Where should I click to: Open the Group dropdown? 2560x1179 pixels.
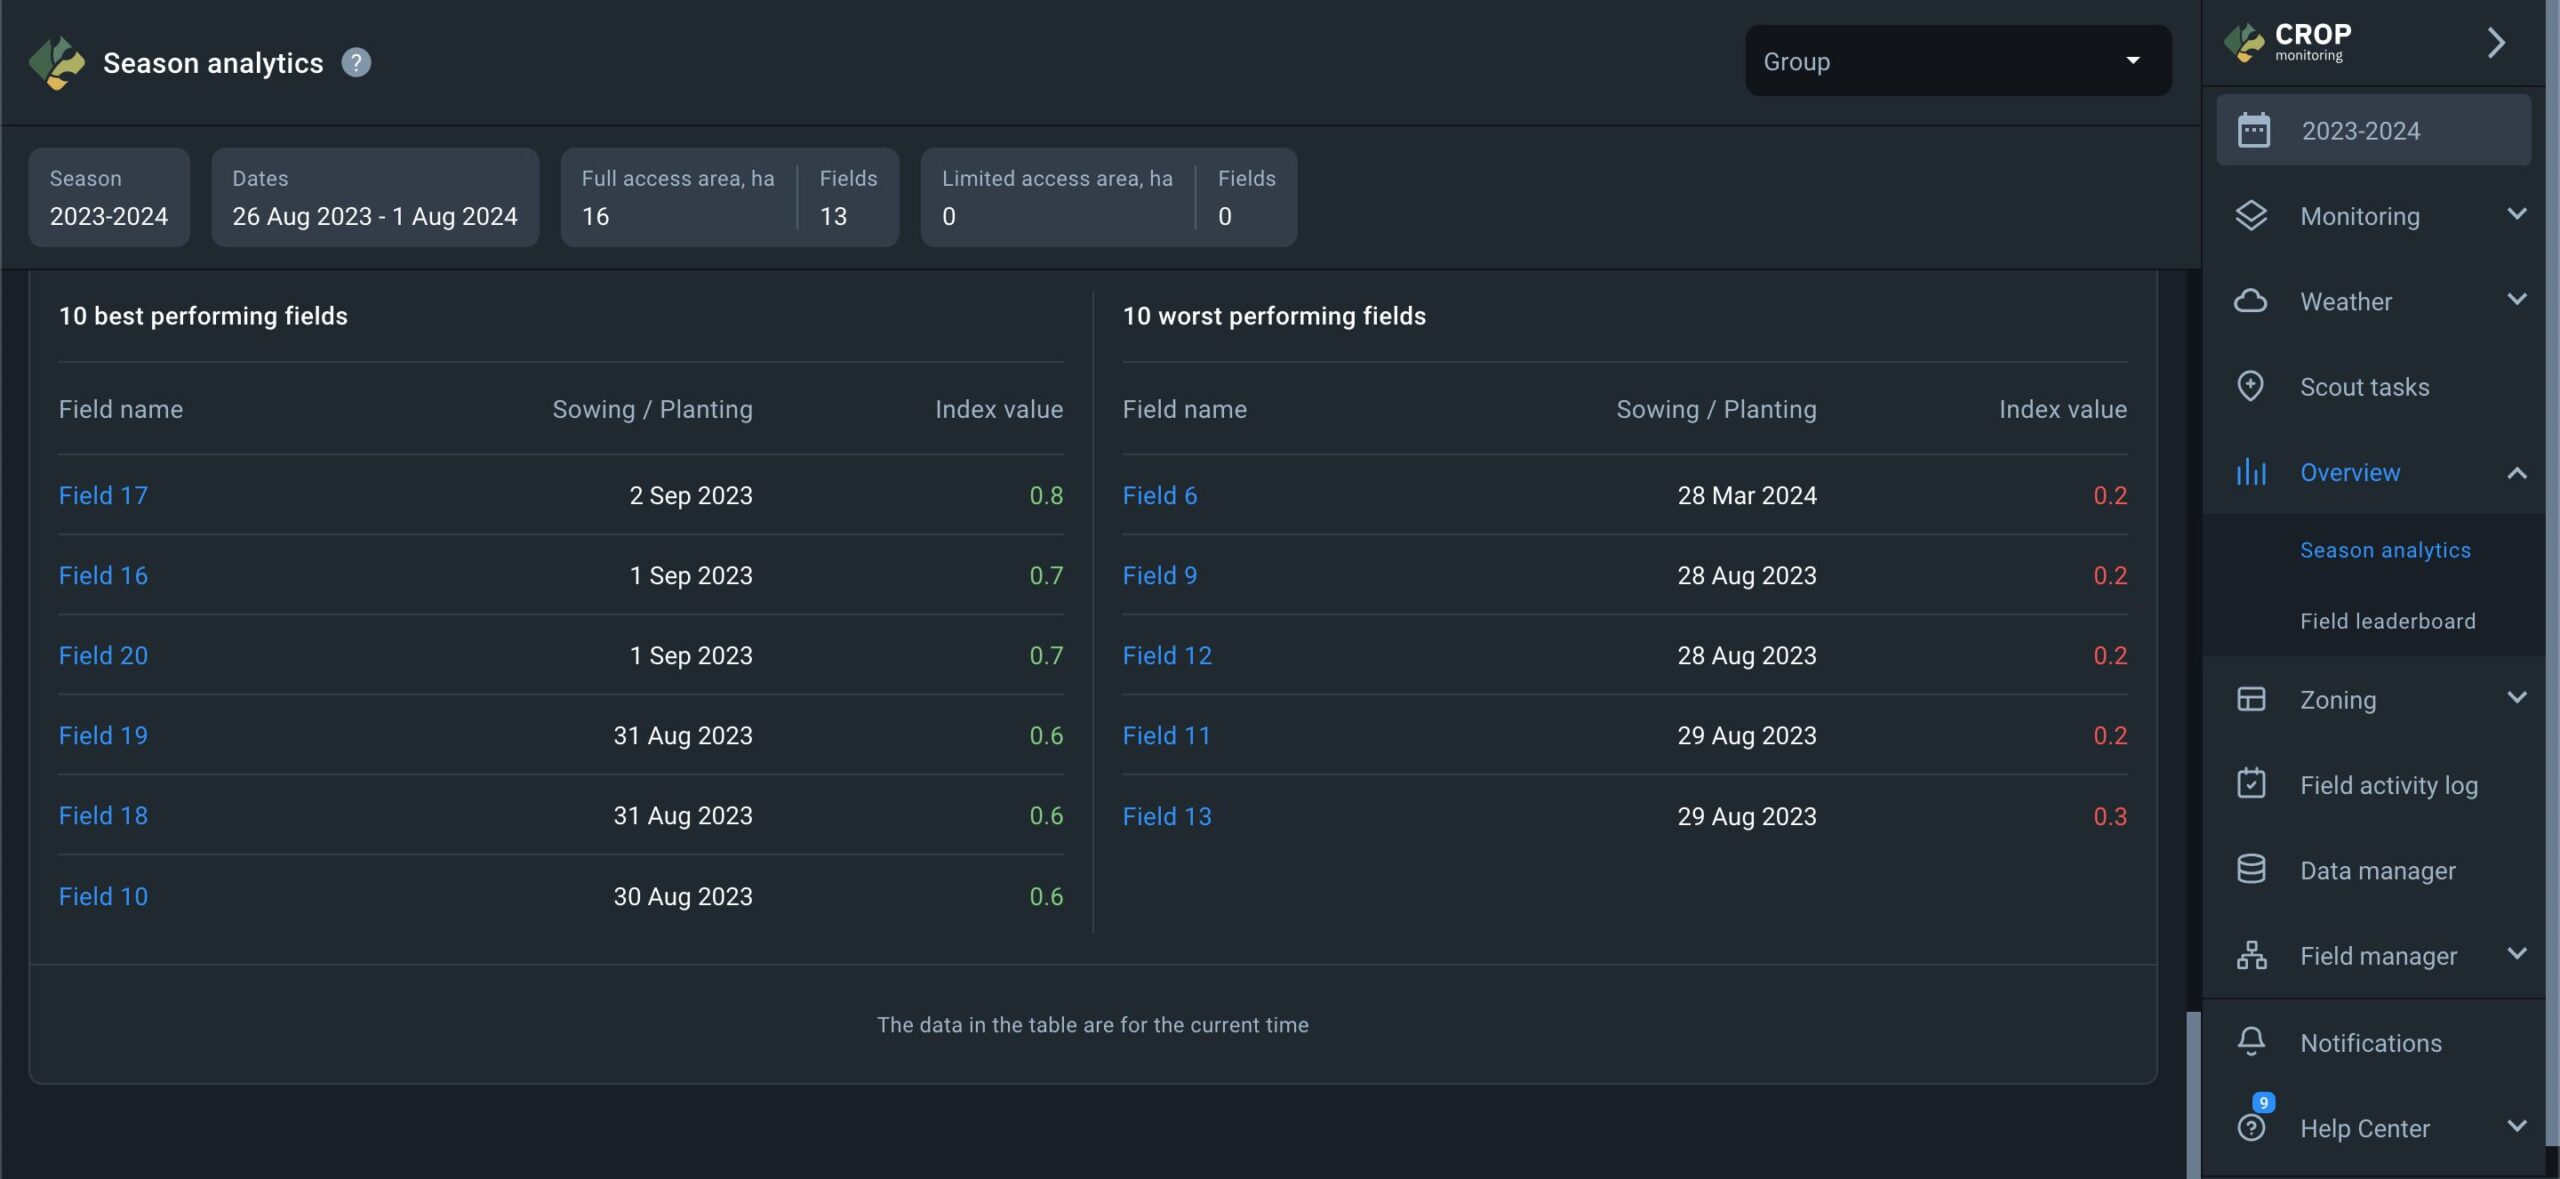click(x=1957, y=61)
